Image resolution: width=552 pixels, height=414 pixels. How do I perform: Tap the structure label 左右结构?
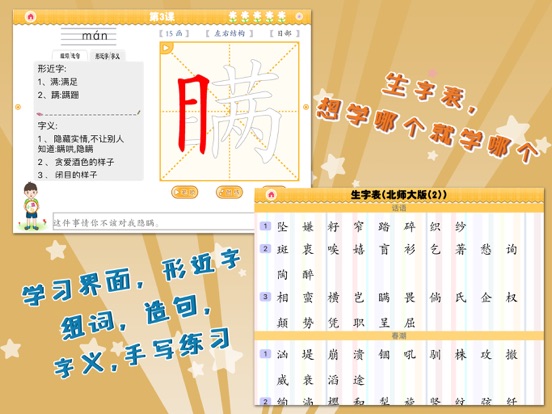point(230,33)
